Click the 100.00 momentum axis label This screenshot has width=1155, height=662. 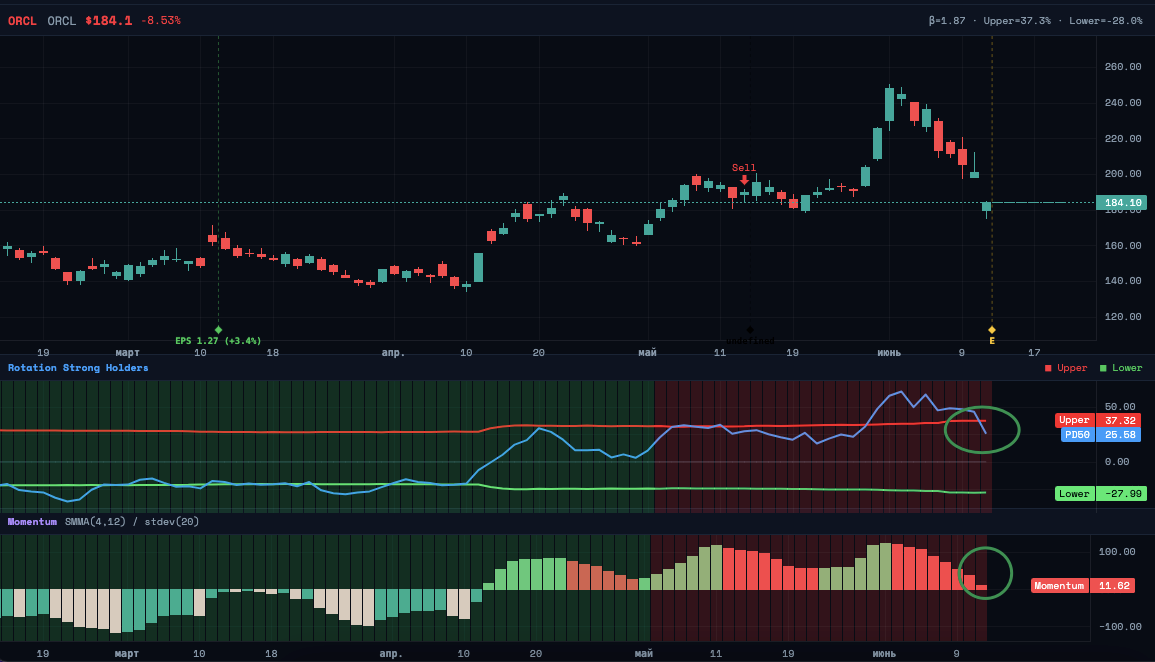[1117, 552]
